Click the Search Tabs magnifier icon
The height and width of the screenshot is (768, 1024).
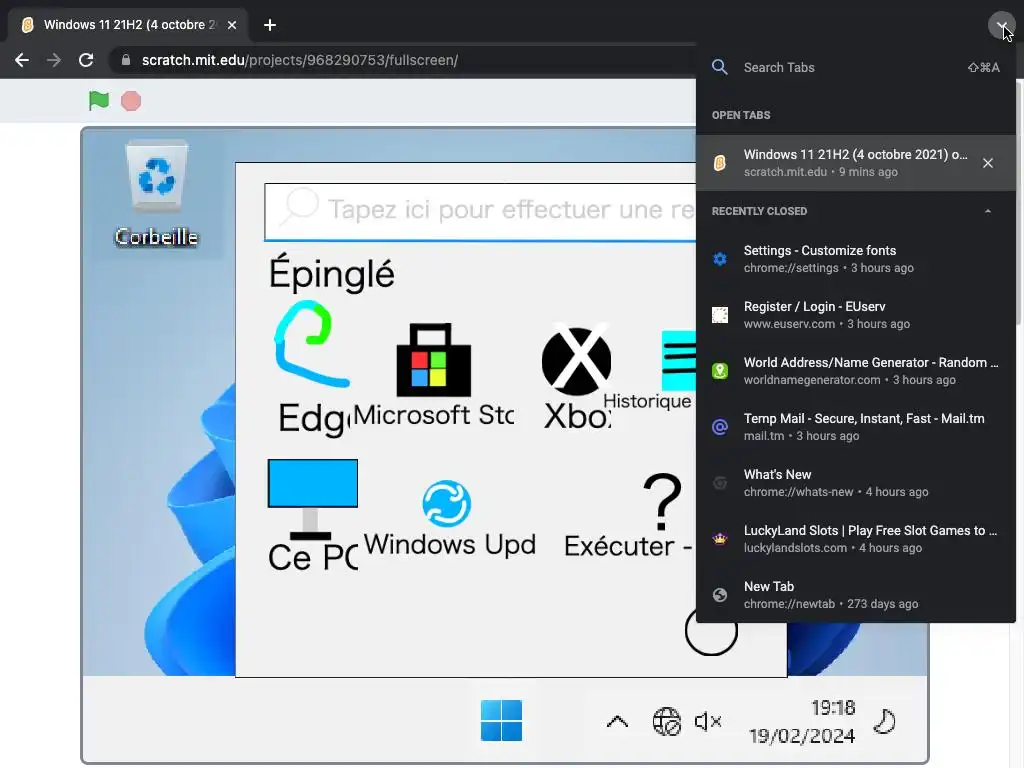[x=720, y=67]
